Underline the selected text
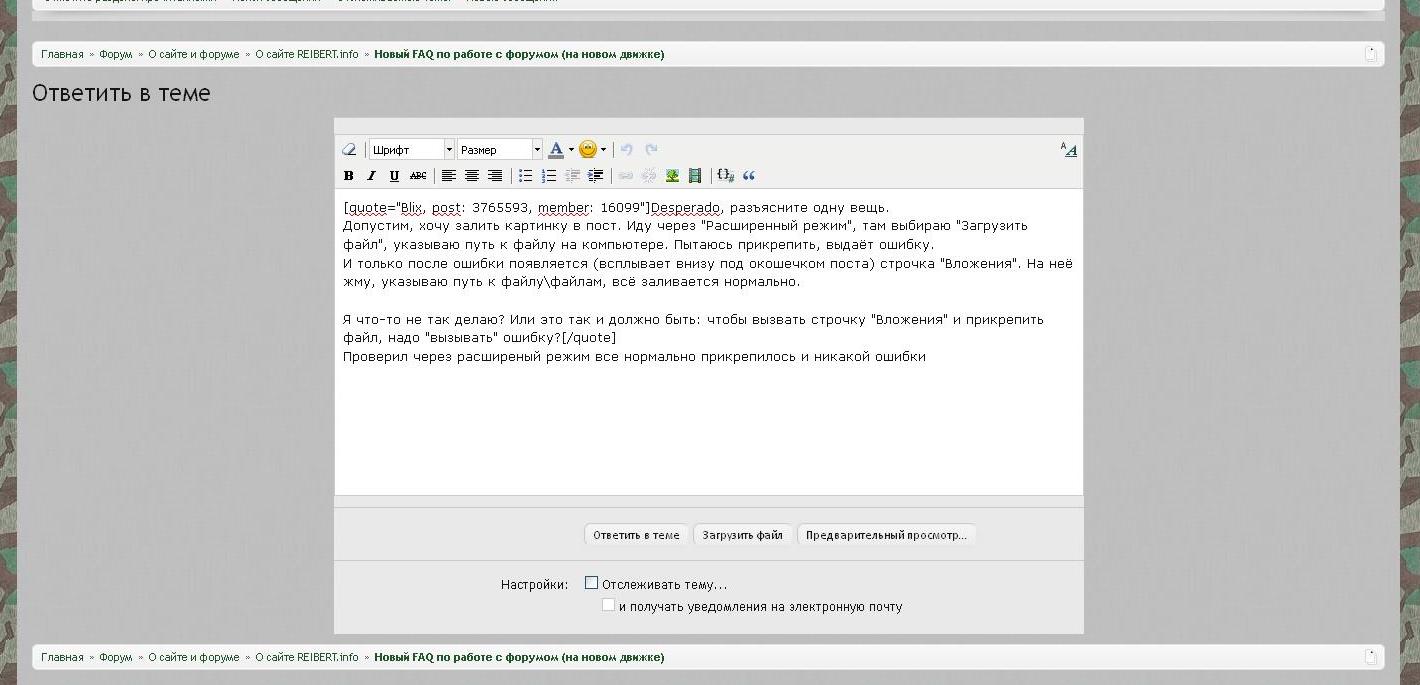The image size is (1420, 685). 394,176
